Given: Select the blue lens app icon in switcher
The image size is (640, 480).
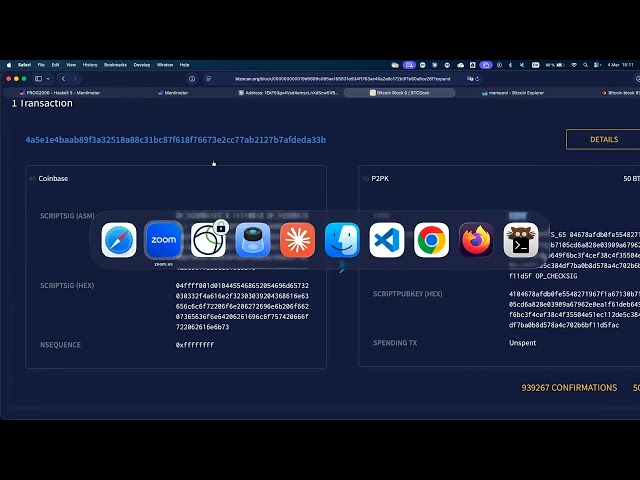Looking at the screenshot, I should [253, 240].
